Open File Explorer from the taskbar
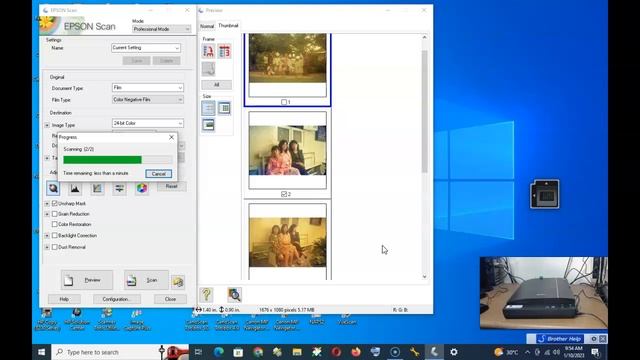This screenshot has width=640, height=360. point(297,352)
